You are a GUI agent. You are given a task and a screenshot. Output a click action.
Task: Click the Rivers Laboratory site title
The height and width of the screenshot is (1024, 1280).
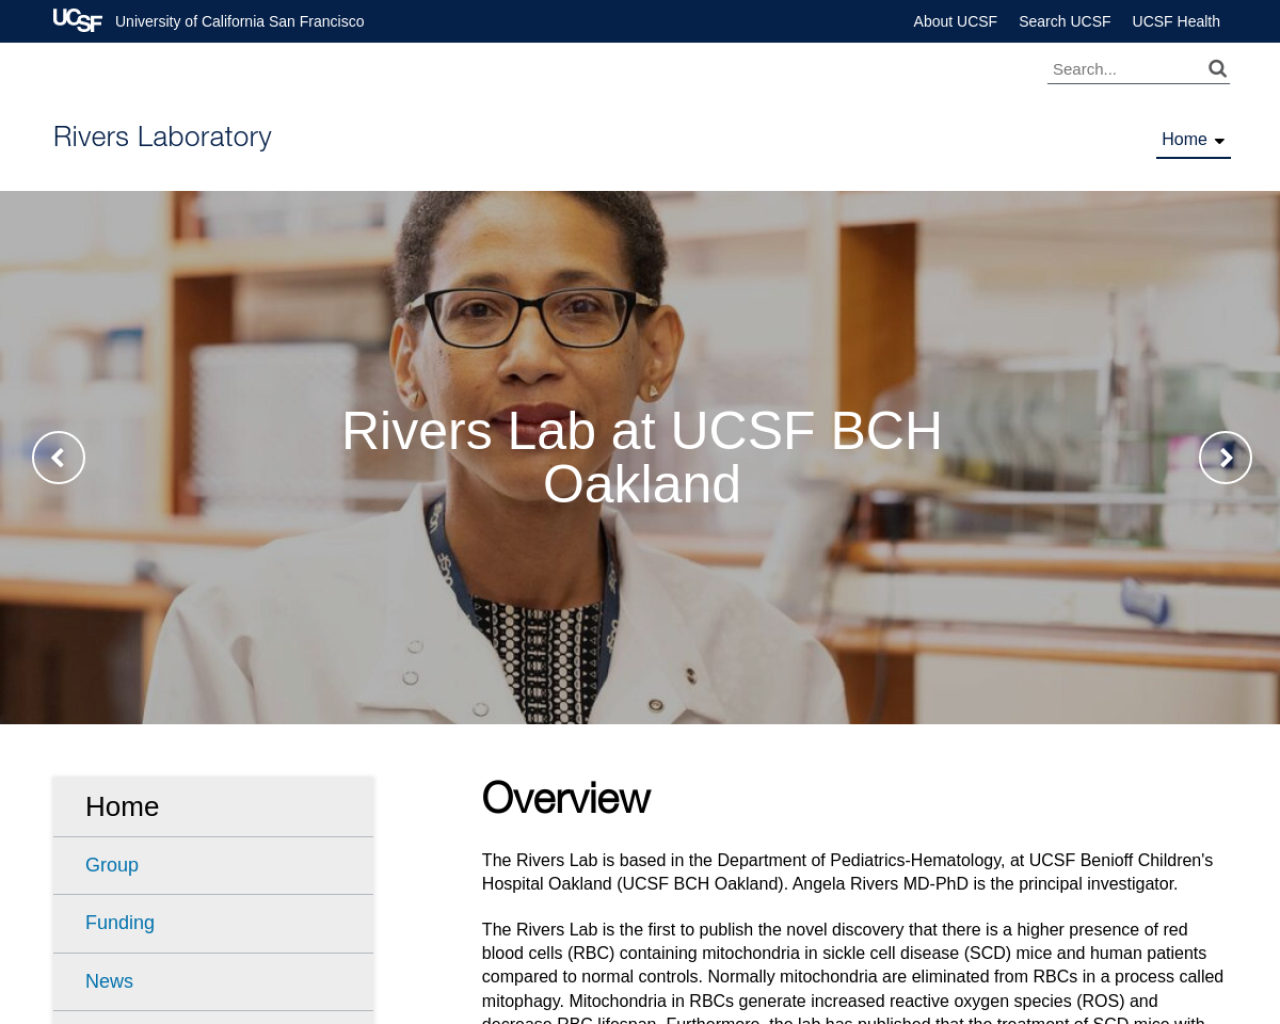tap(162, 137)
